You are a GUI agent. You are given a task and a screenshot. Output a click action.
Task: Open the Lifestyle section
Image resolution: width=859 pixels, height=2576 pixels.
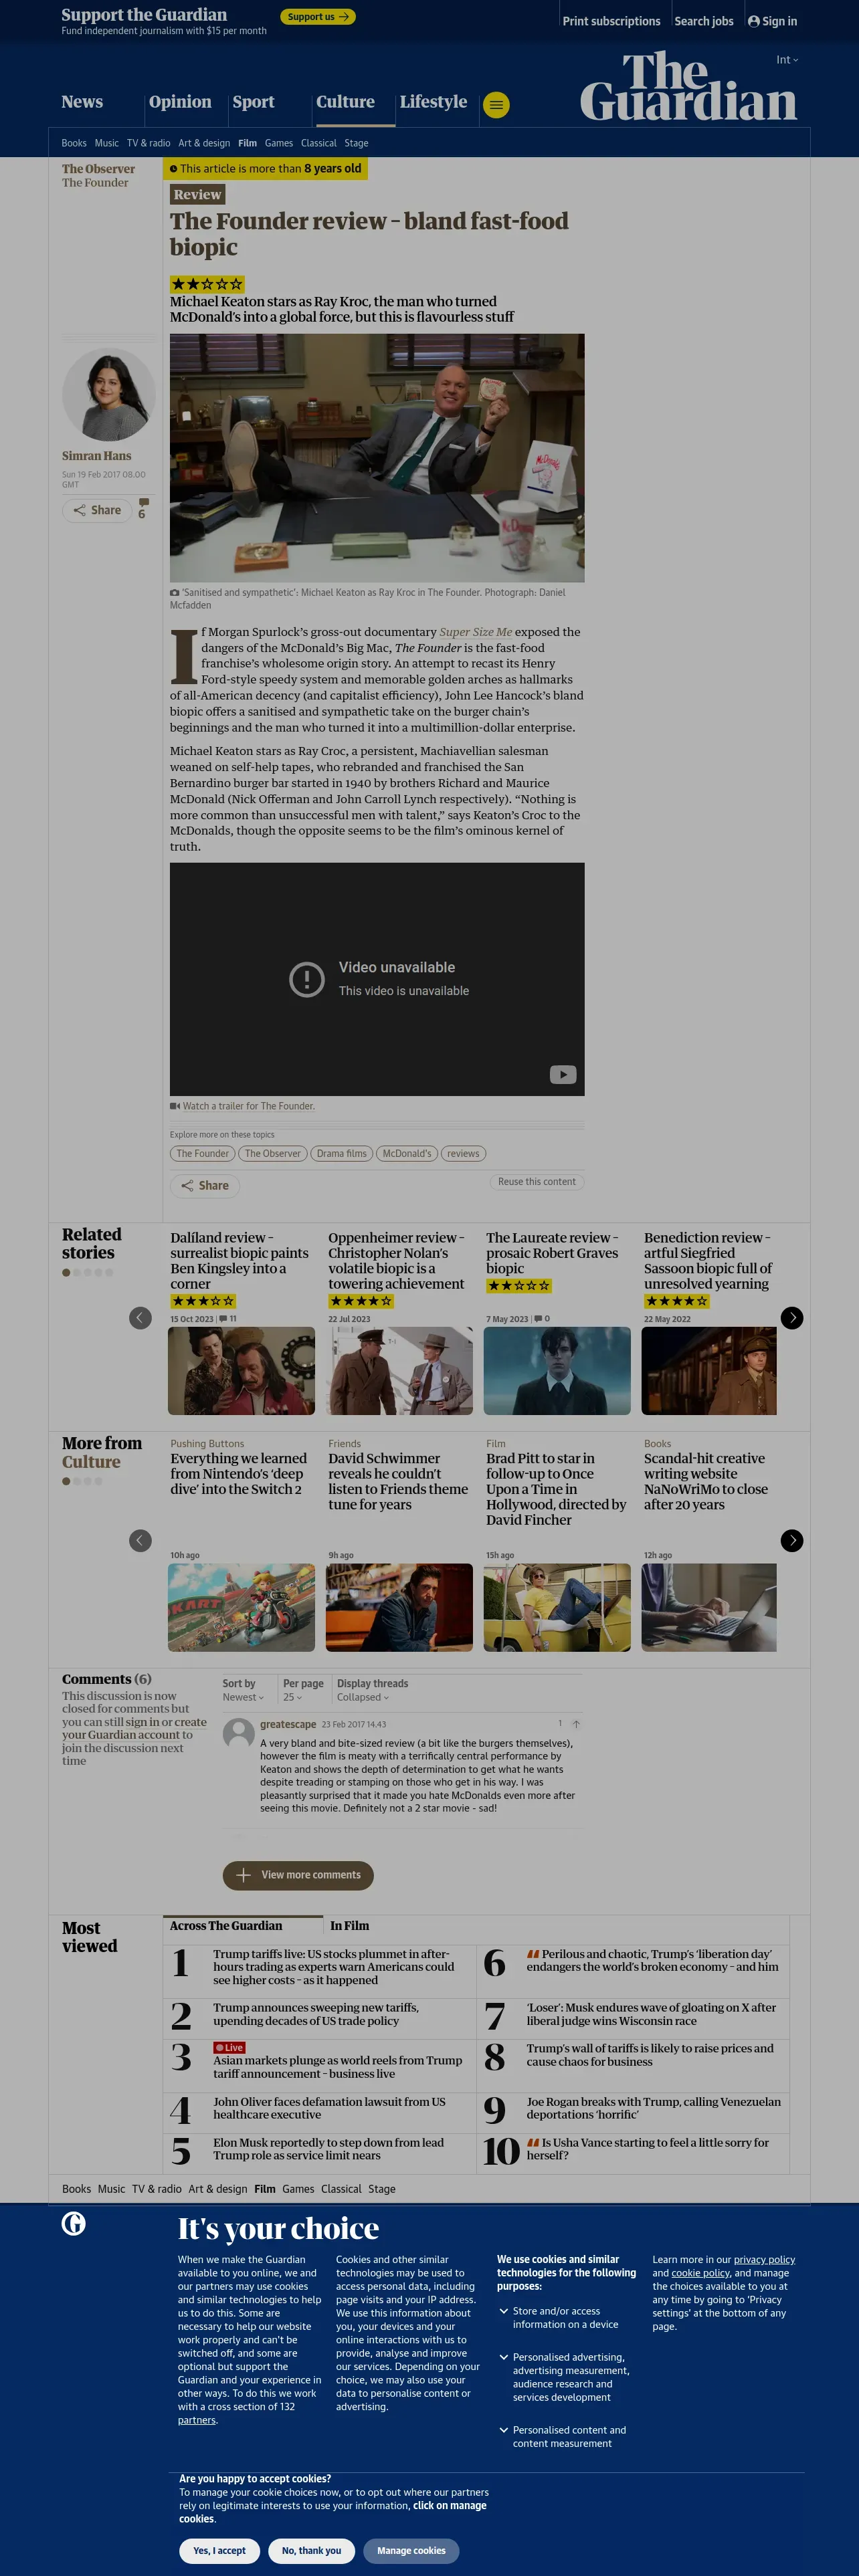coord(433,102)
